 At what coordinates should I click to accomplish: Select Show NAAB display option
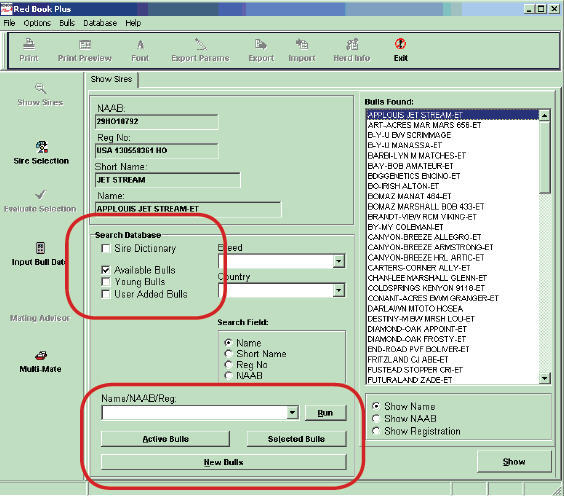(376, 419)
